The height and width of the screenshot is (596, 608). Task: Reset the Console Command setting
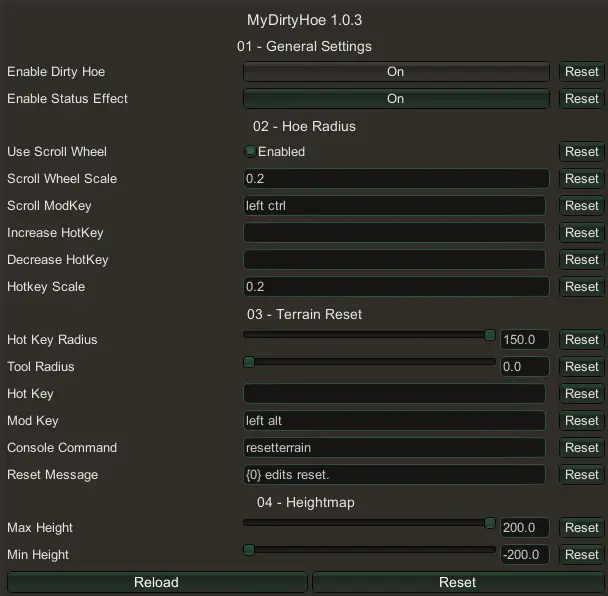[x=581, y=447]
